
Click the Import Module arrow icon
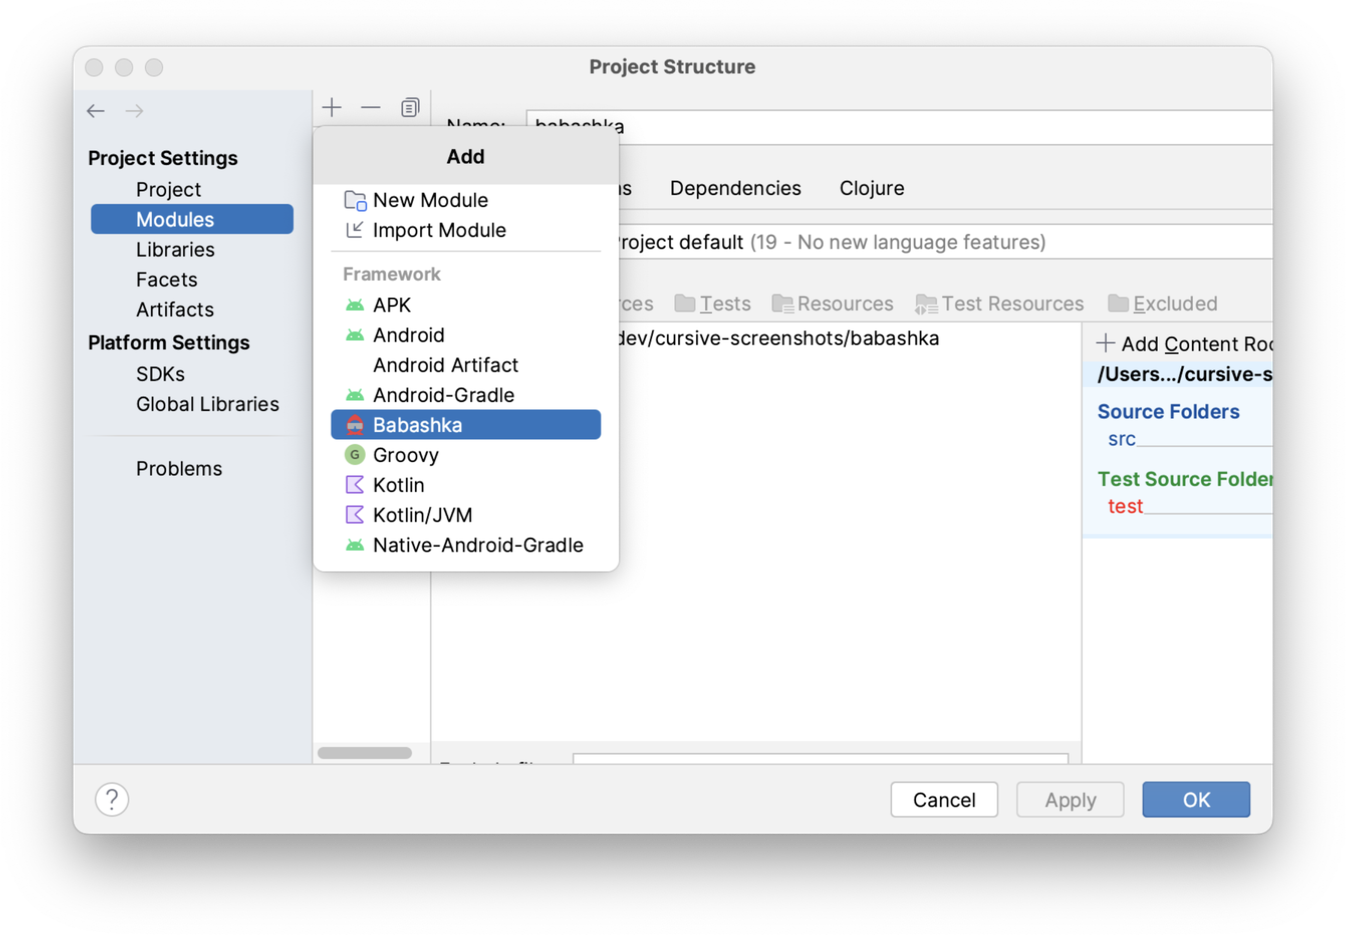[354, 230]
